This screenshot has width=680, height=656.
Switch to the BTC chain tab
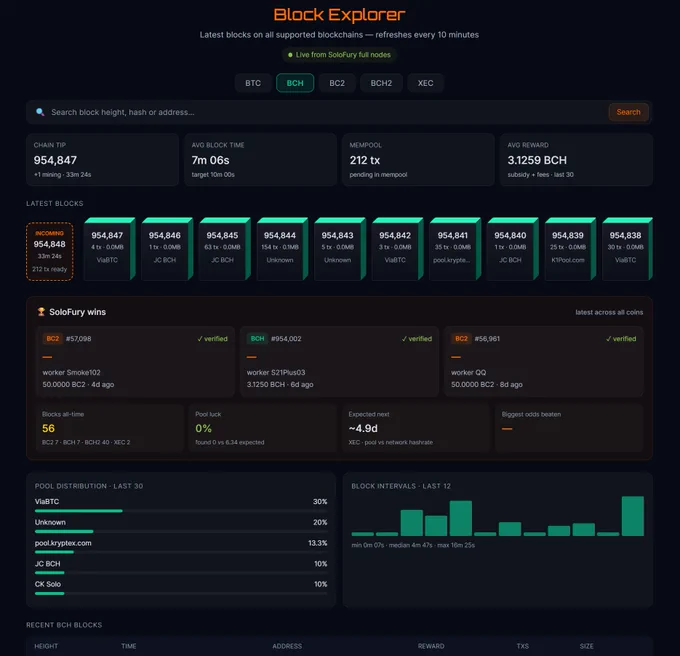tap(253, 83)
